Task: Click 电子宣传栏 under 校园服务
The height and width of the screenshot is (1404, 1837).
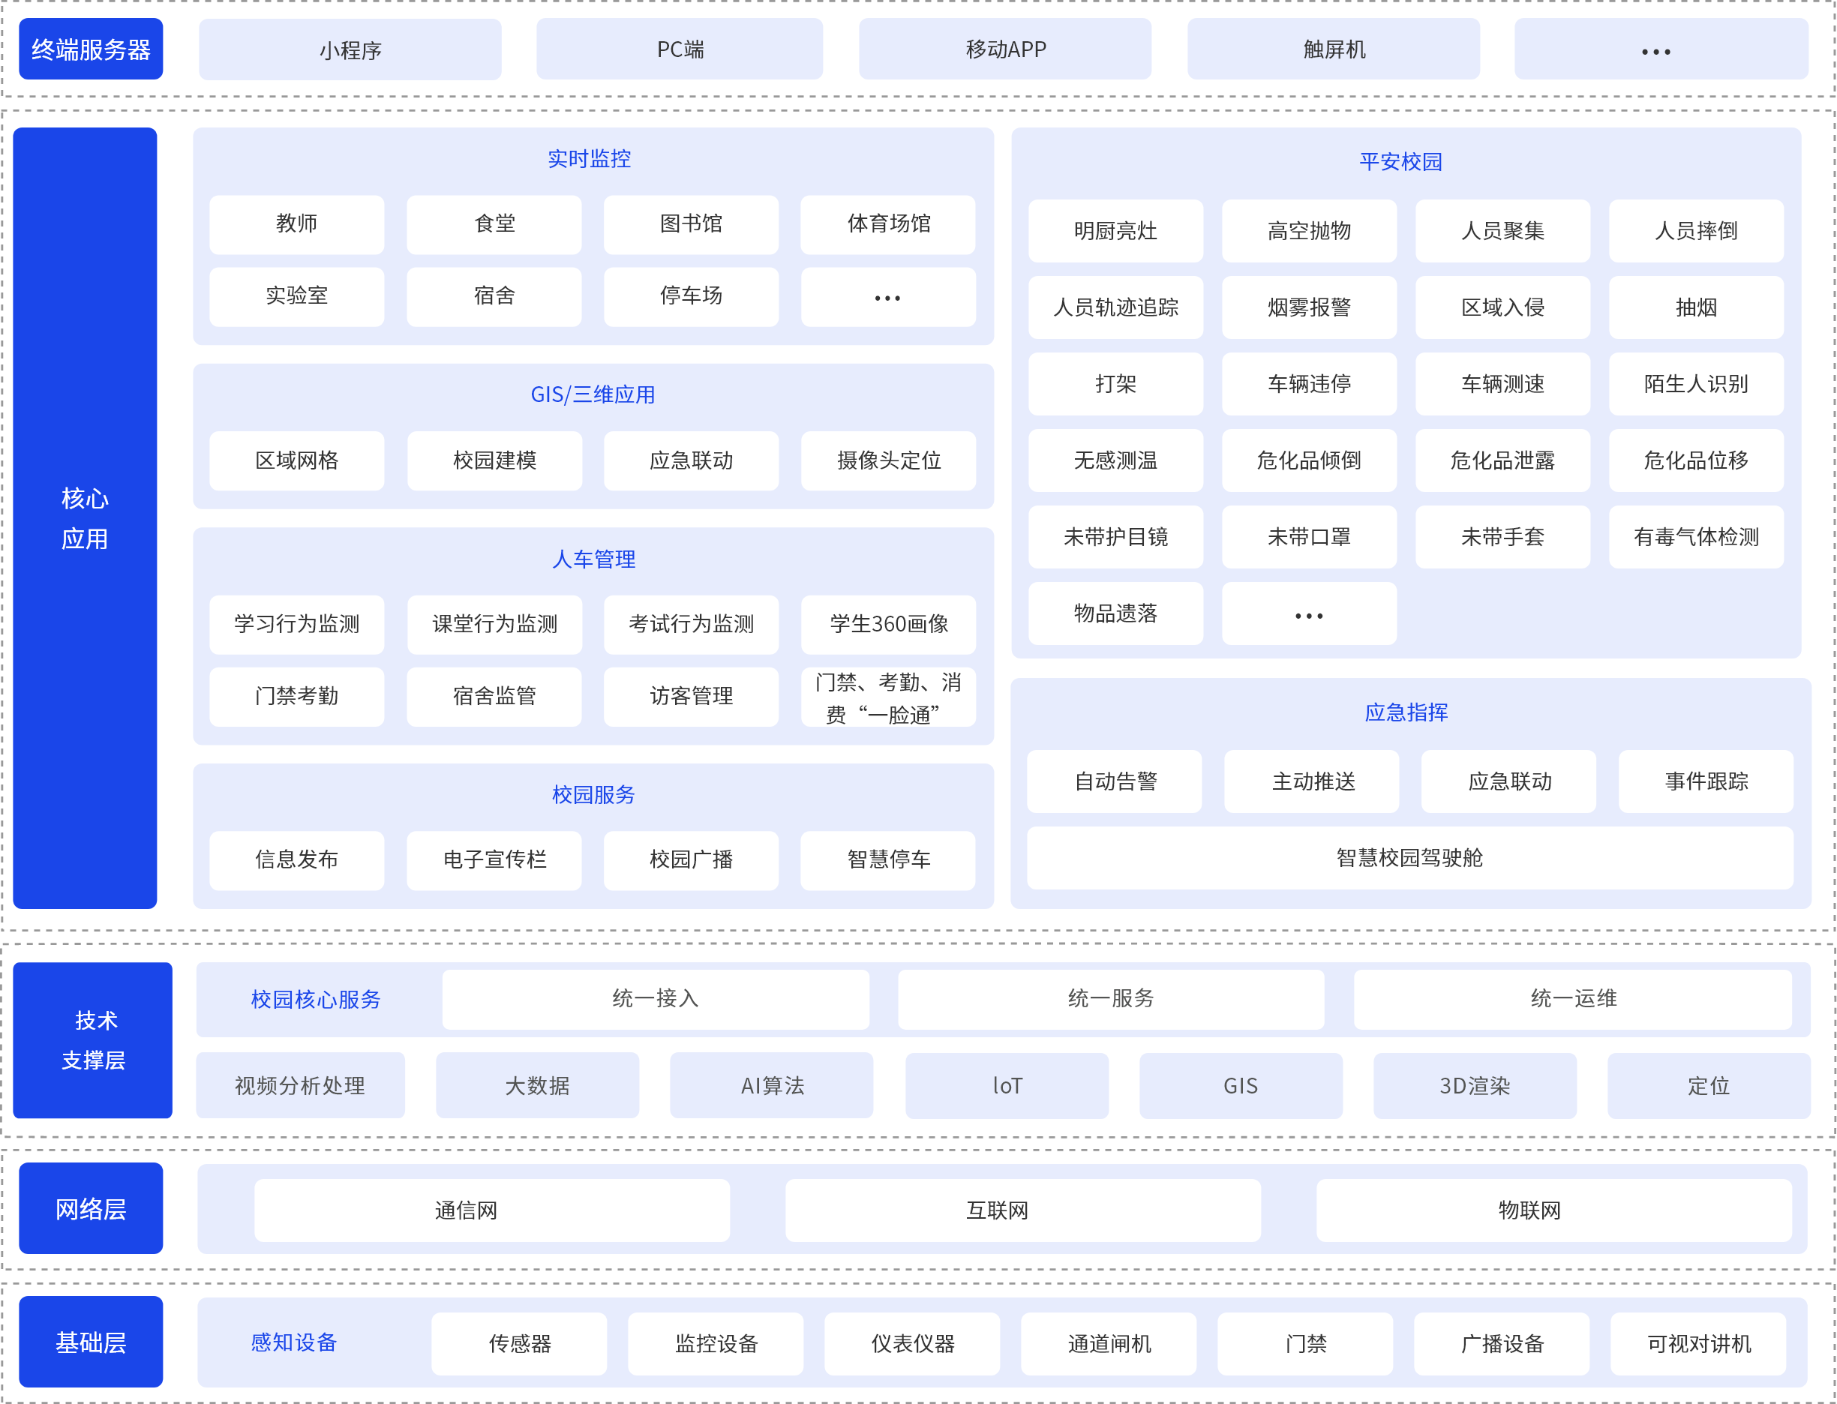Action: click(x=494, y=860)
